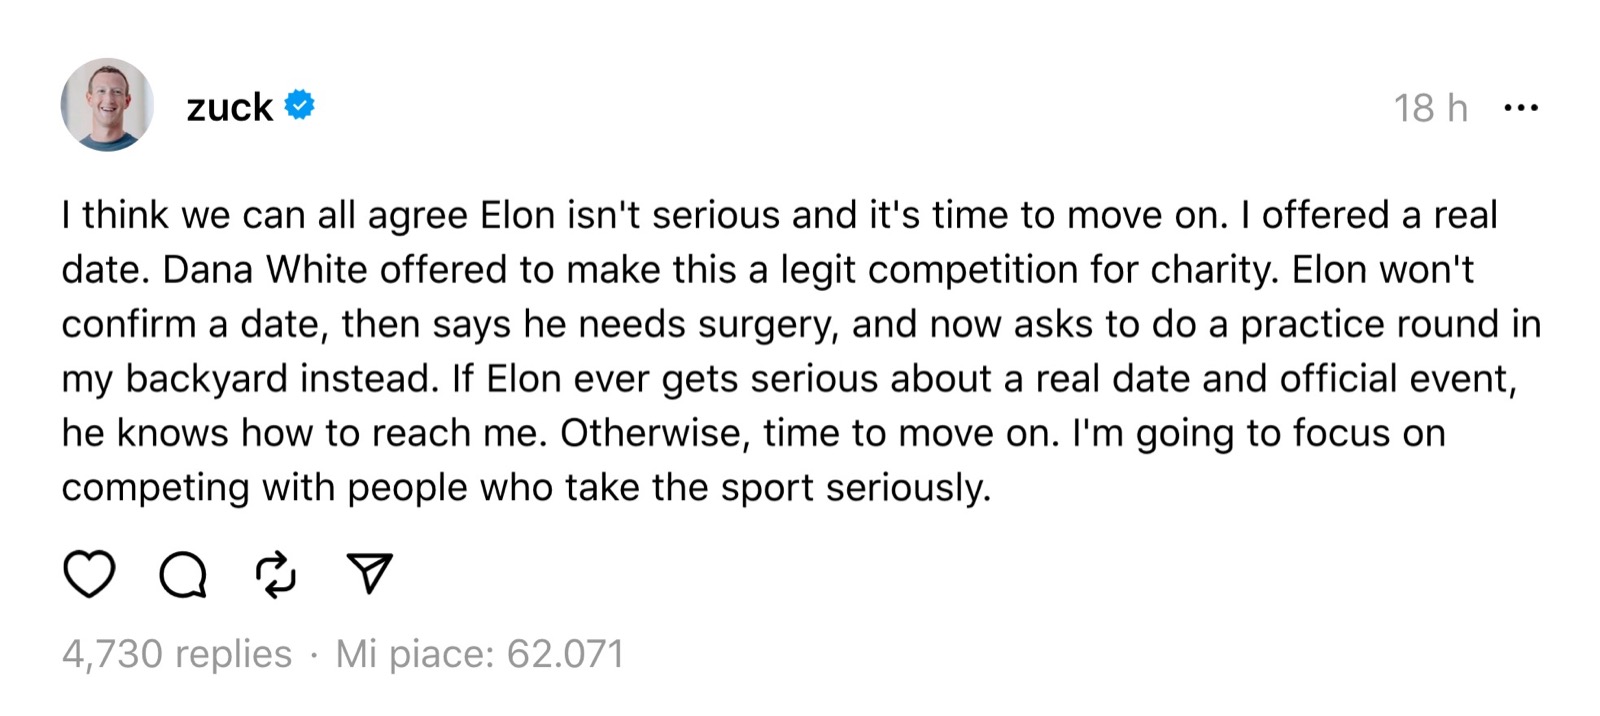Repost using the circular arrows icon
This screenshot has width=1600, height=716.
click(x=276, y=574)
